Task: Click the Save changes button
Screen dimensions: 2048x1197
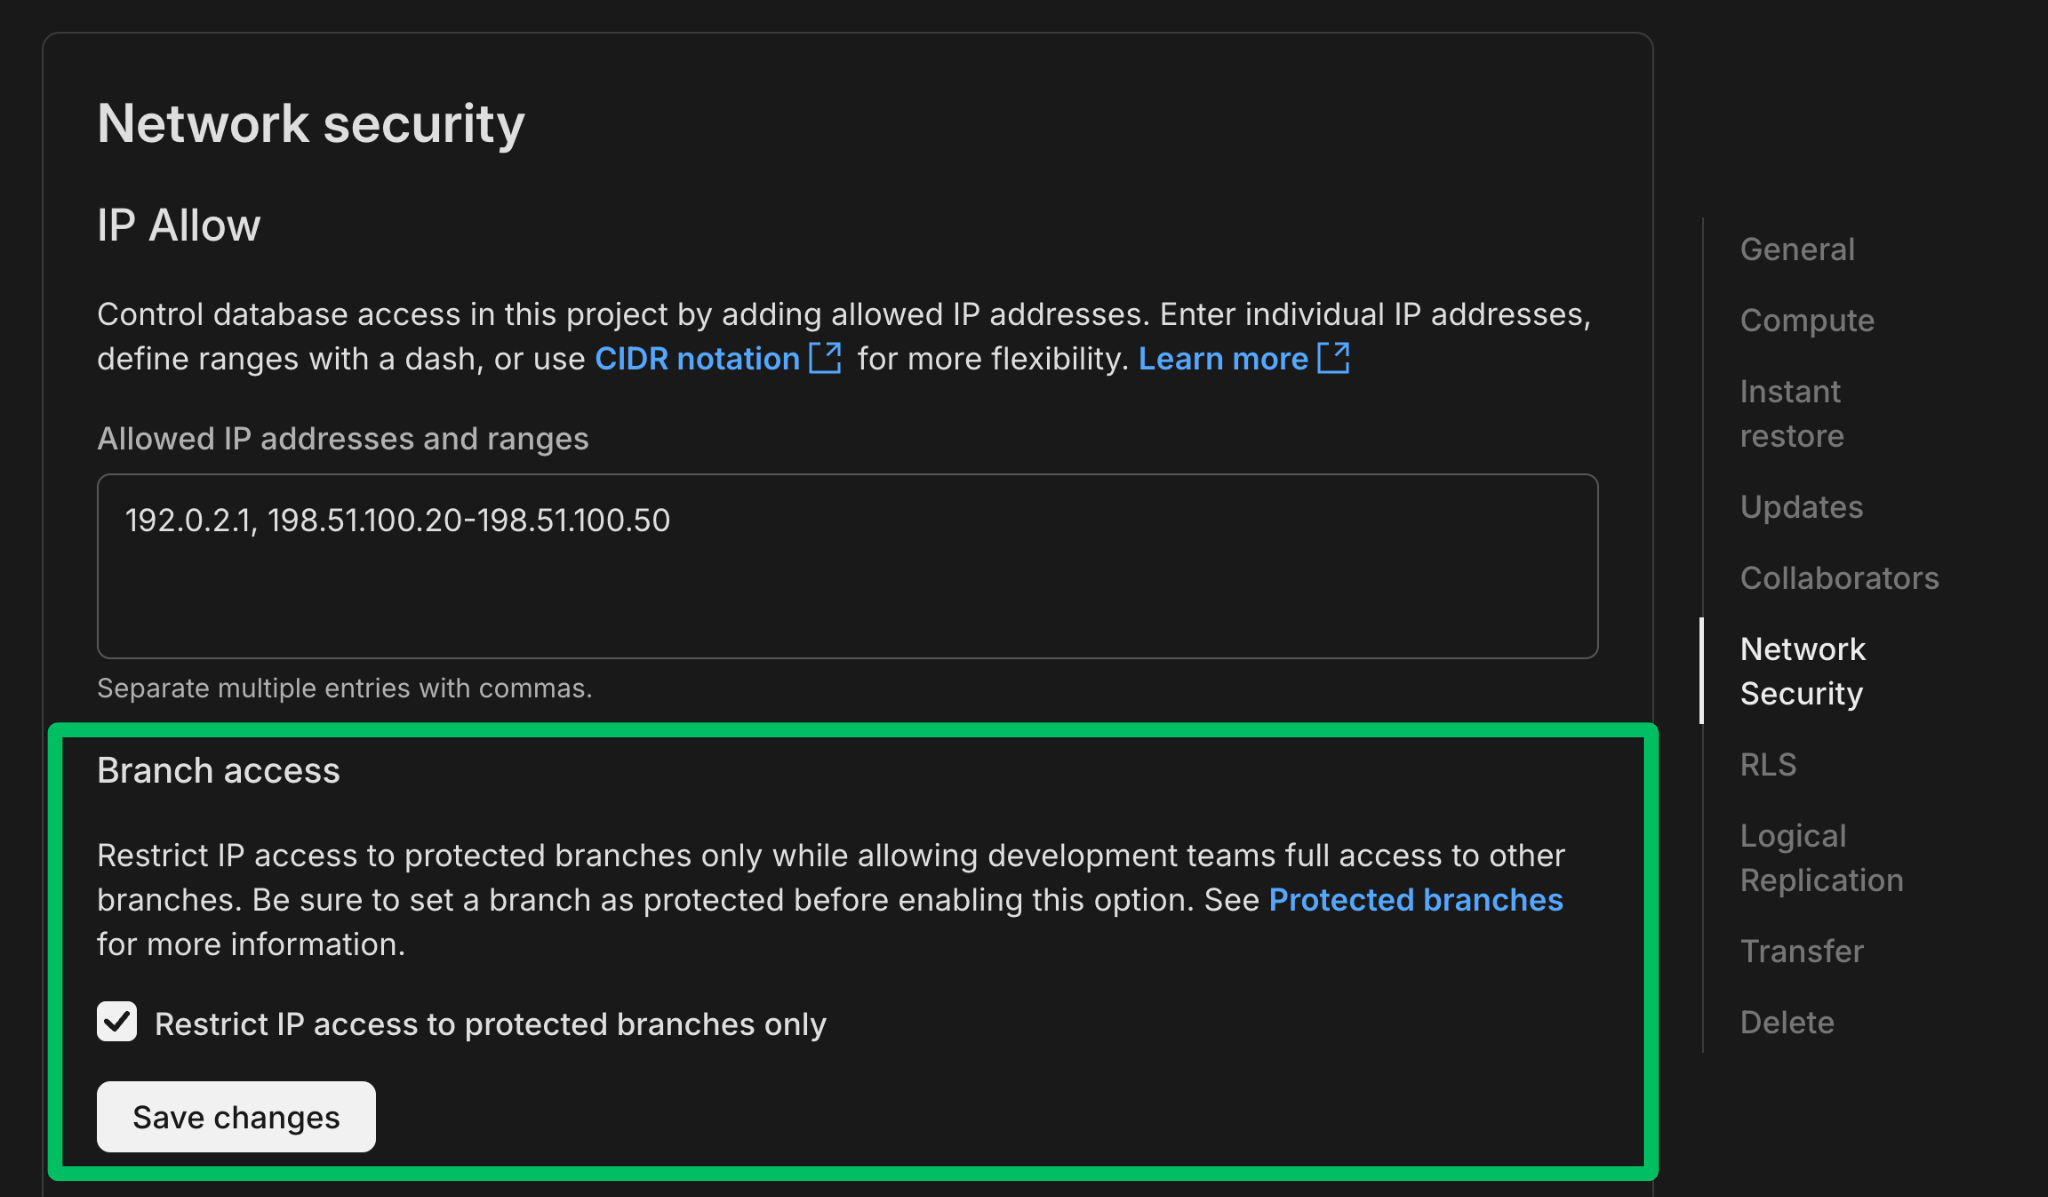Action: coord(235,1116)
